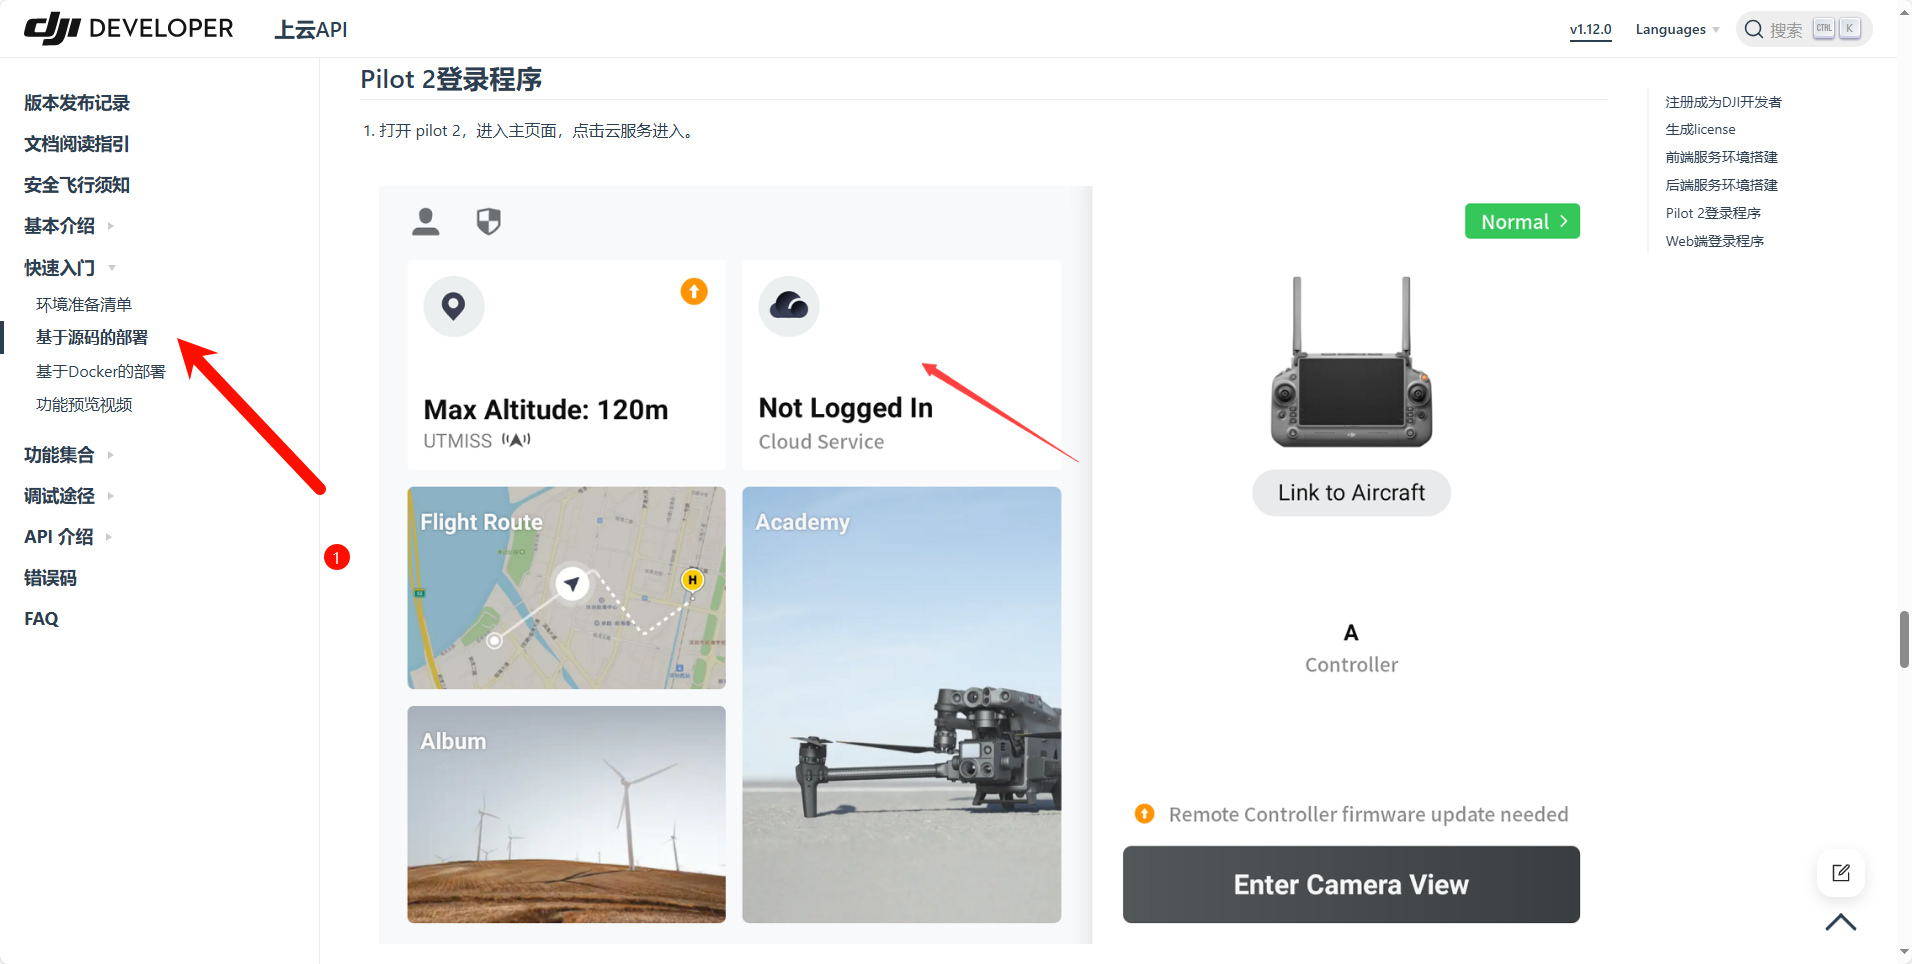Jump to Pilot 2登录程序 section
Image resolution: width=1912 pixels, height=964 pixels.
(x=1713, y=213)
